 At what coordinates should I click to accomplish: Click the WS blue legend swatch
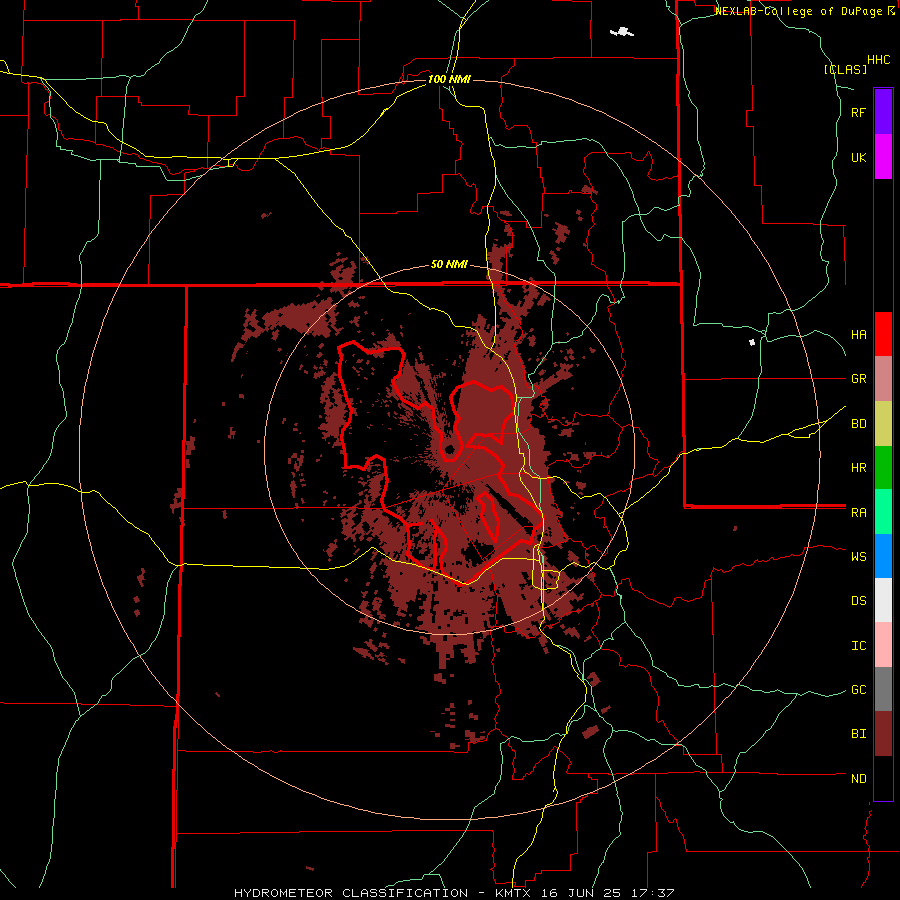[x=883, y=556]
